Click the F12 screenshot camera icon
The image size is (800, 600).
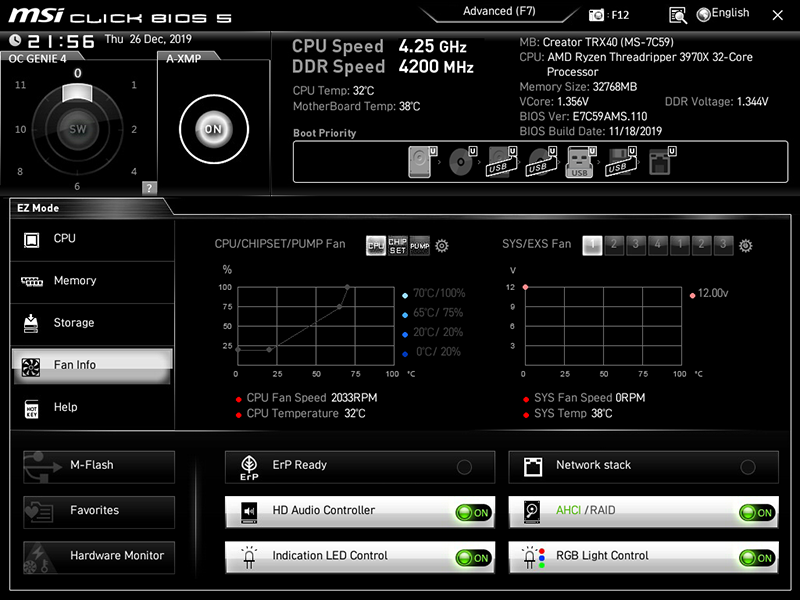point(596,15)
